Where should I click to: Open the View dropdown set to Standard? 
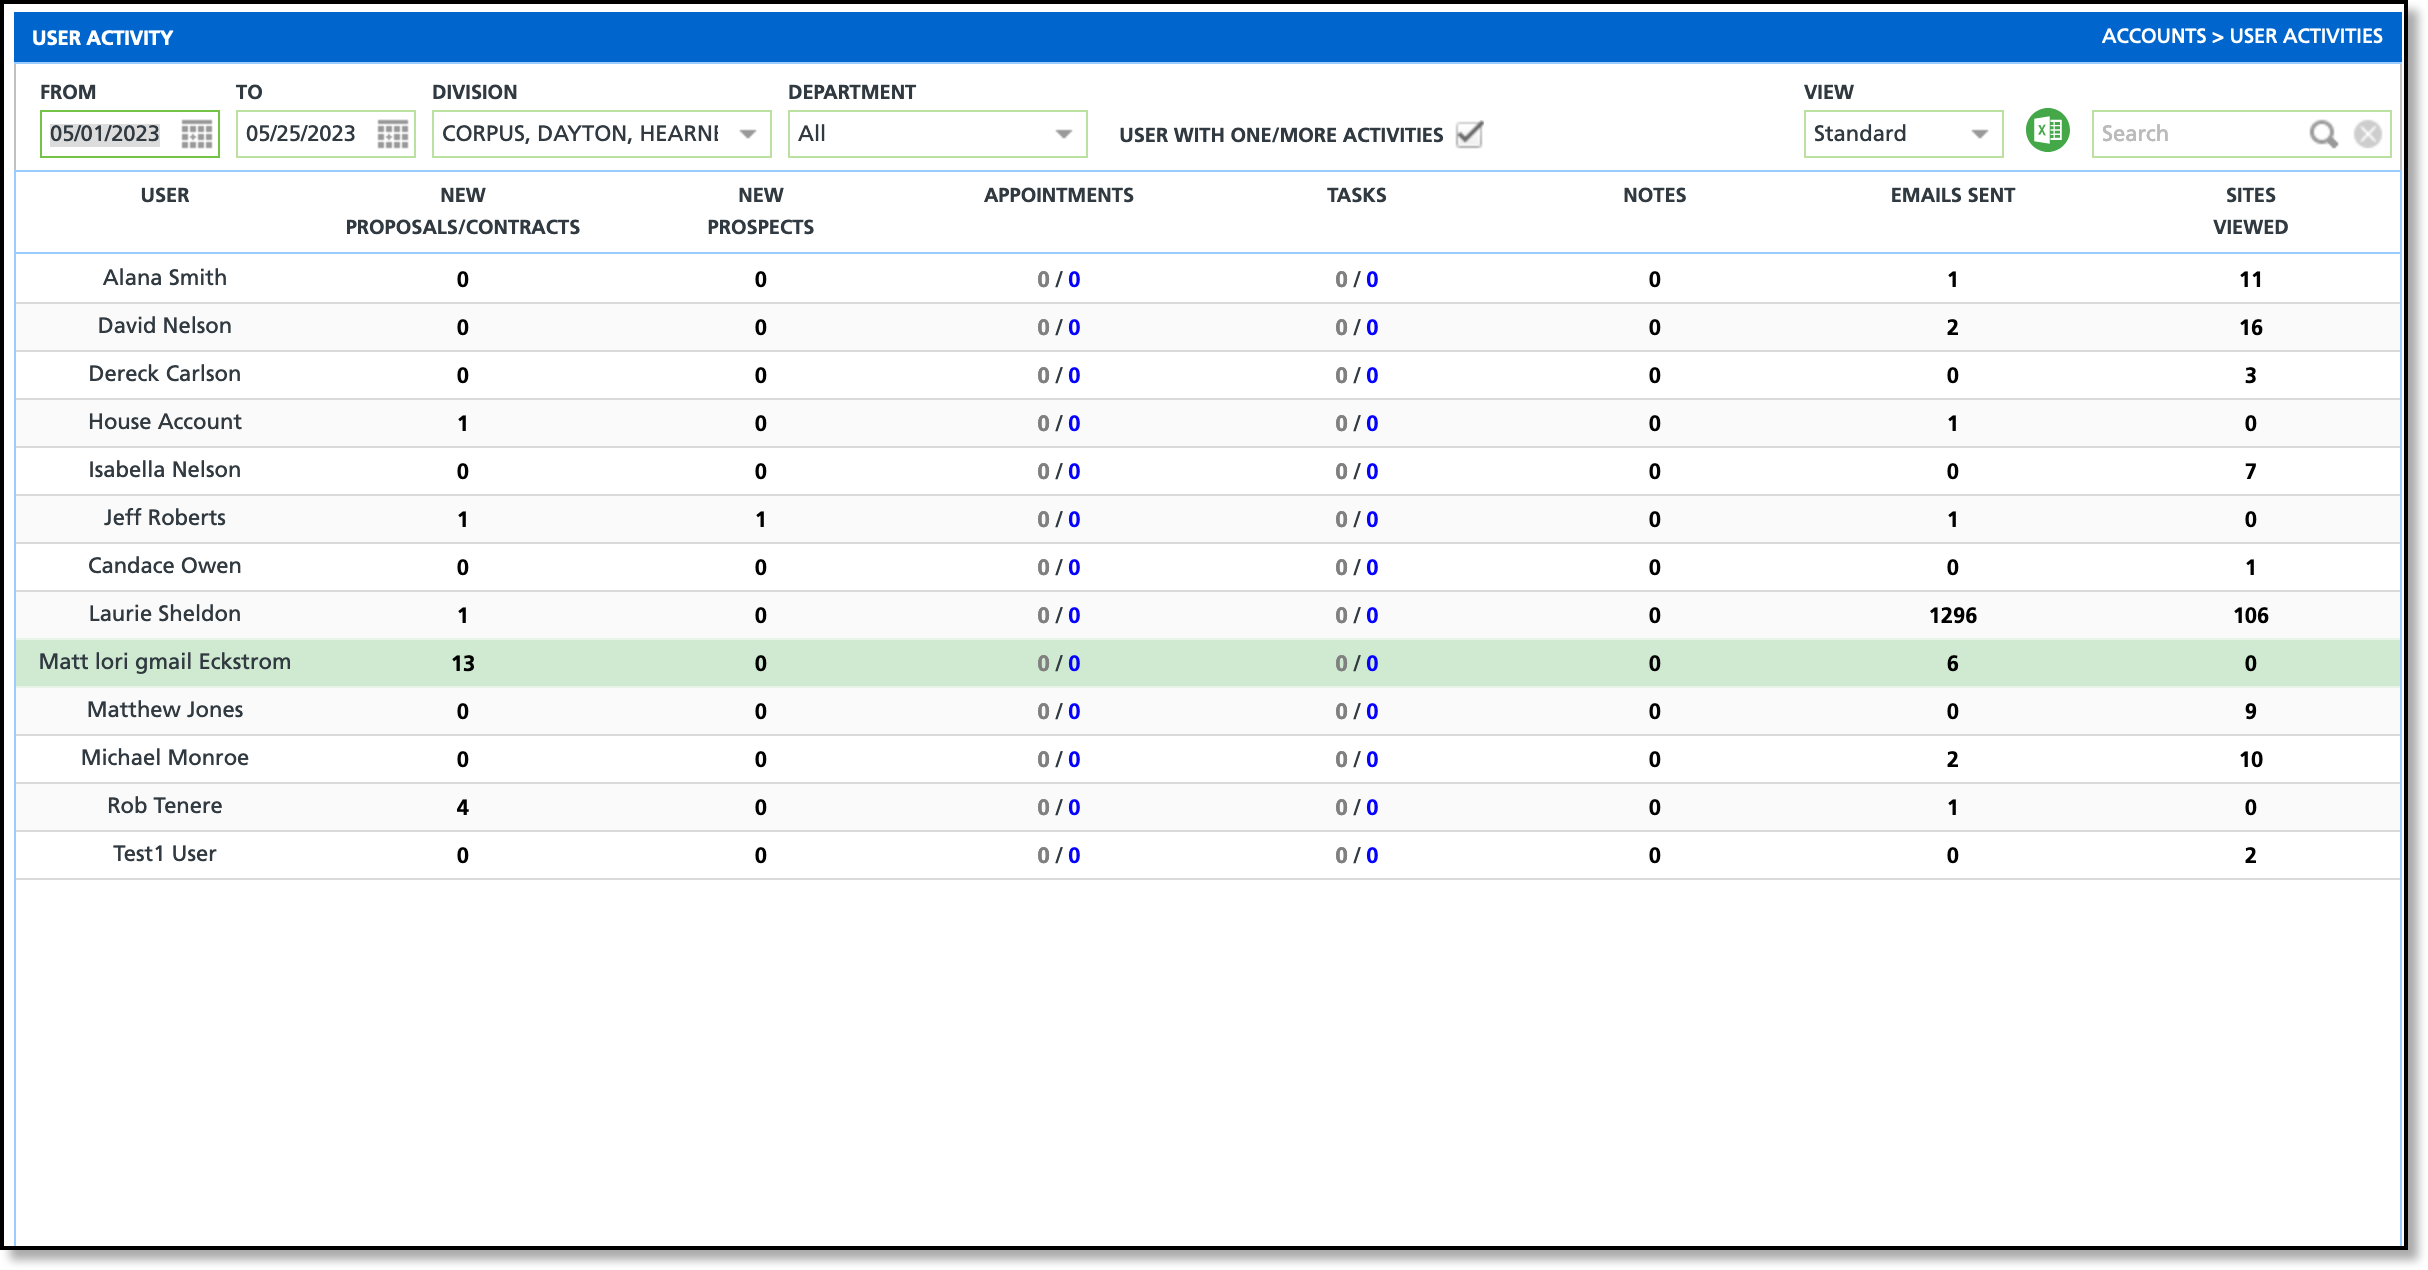(x=1978, y=134)
